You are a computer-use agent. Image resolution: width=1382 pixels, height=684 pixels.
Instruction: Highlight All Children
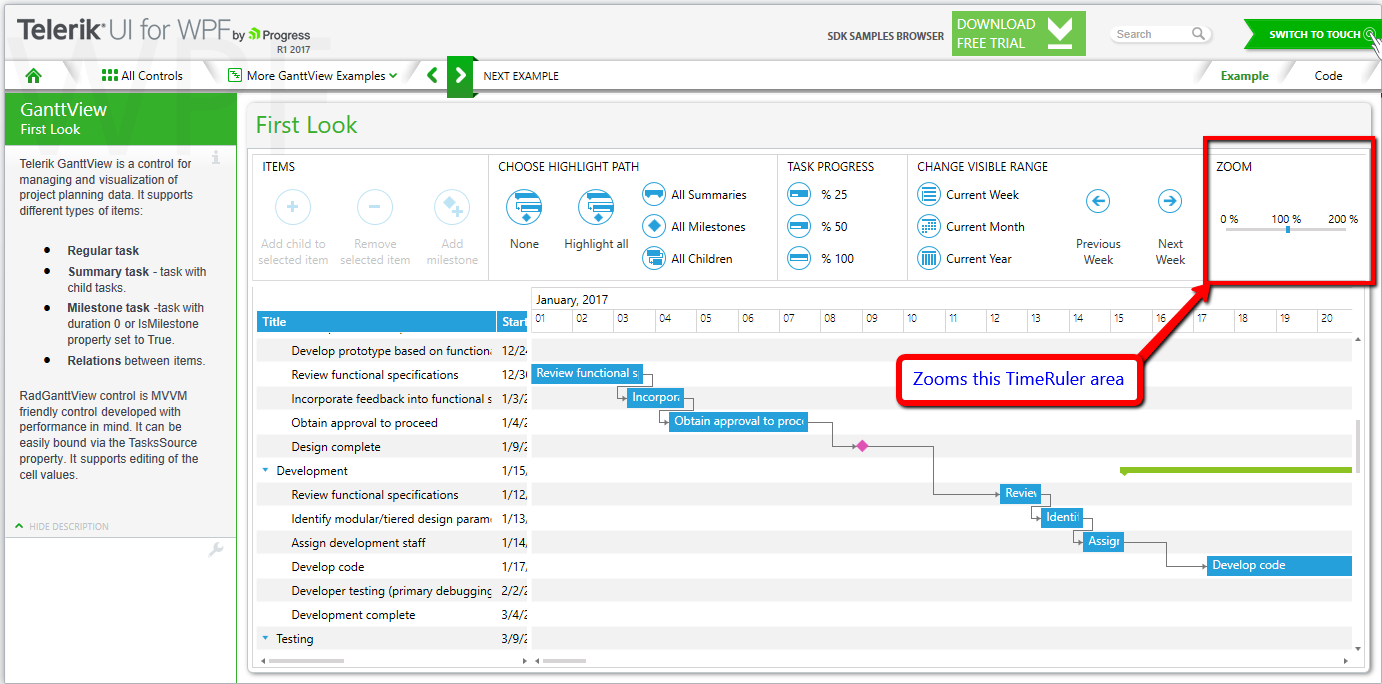687,259
